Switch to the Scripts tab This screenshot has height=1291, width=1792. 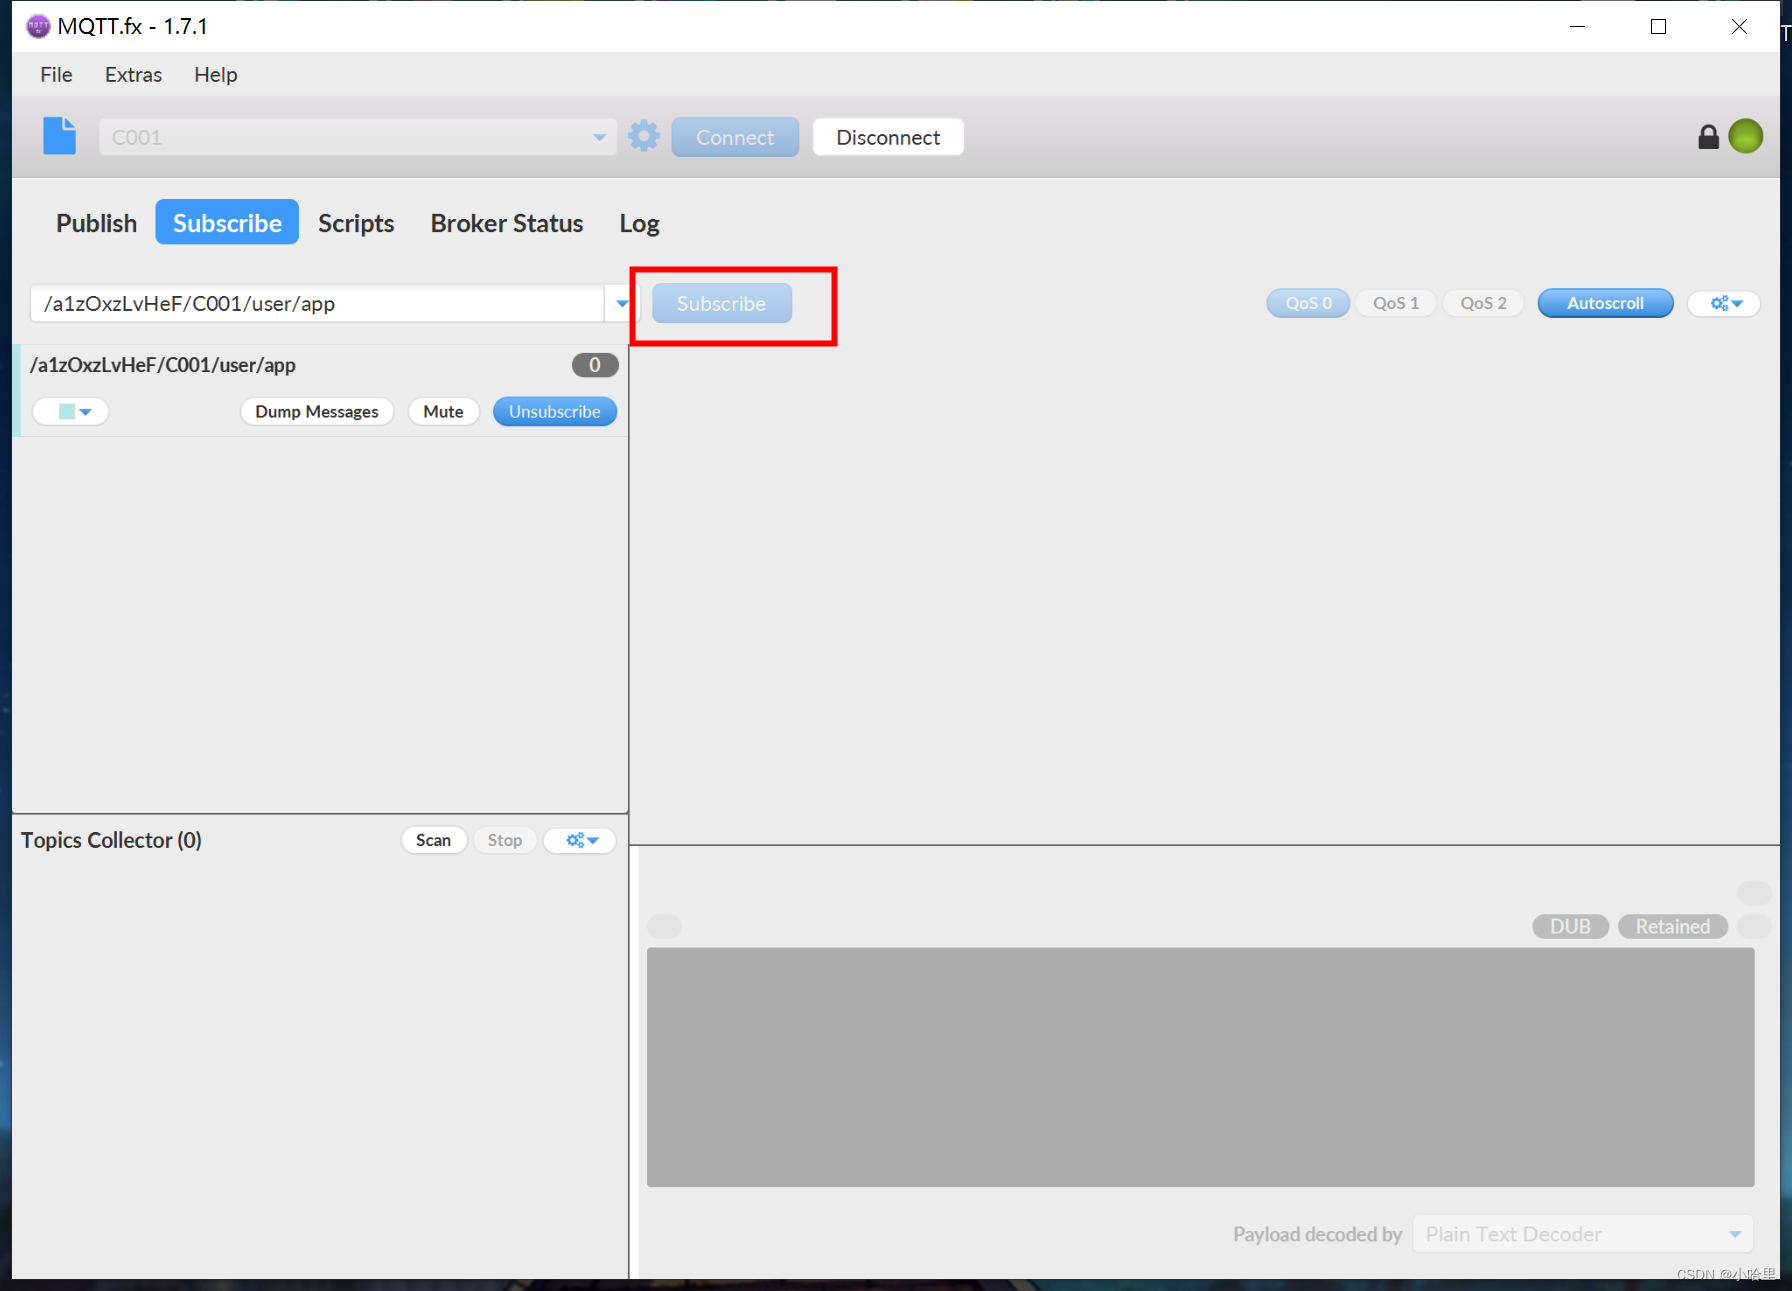356,222
